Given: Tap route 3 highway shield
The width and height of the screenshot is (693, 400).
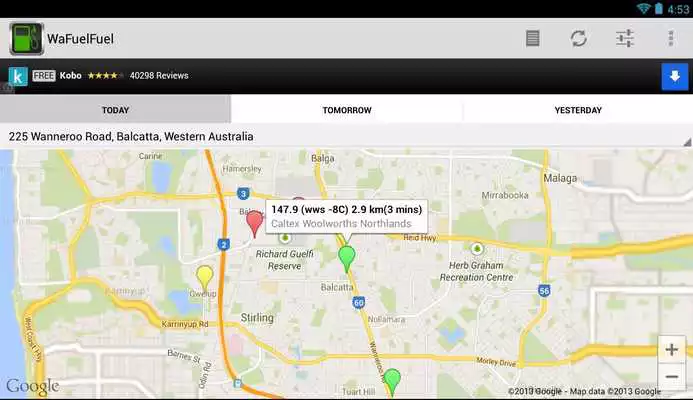Looking at the screenshot, I should pyautogui.click(x=243, y=194).
